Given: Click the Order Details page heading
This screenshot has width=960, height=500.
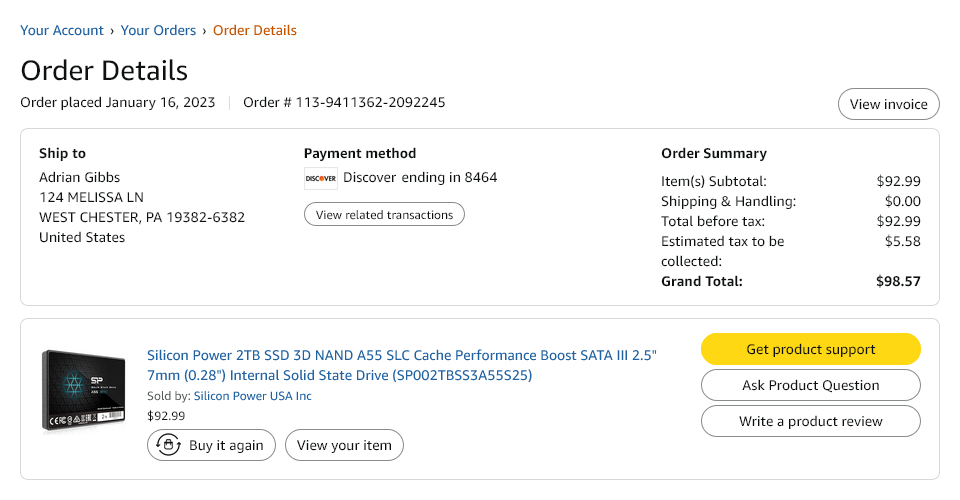Looking at the screenshot, I should coord(104,70).
